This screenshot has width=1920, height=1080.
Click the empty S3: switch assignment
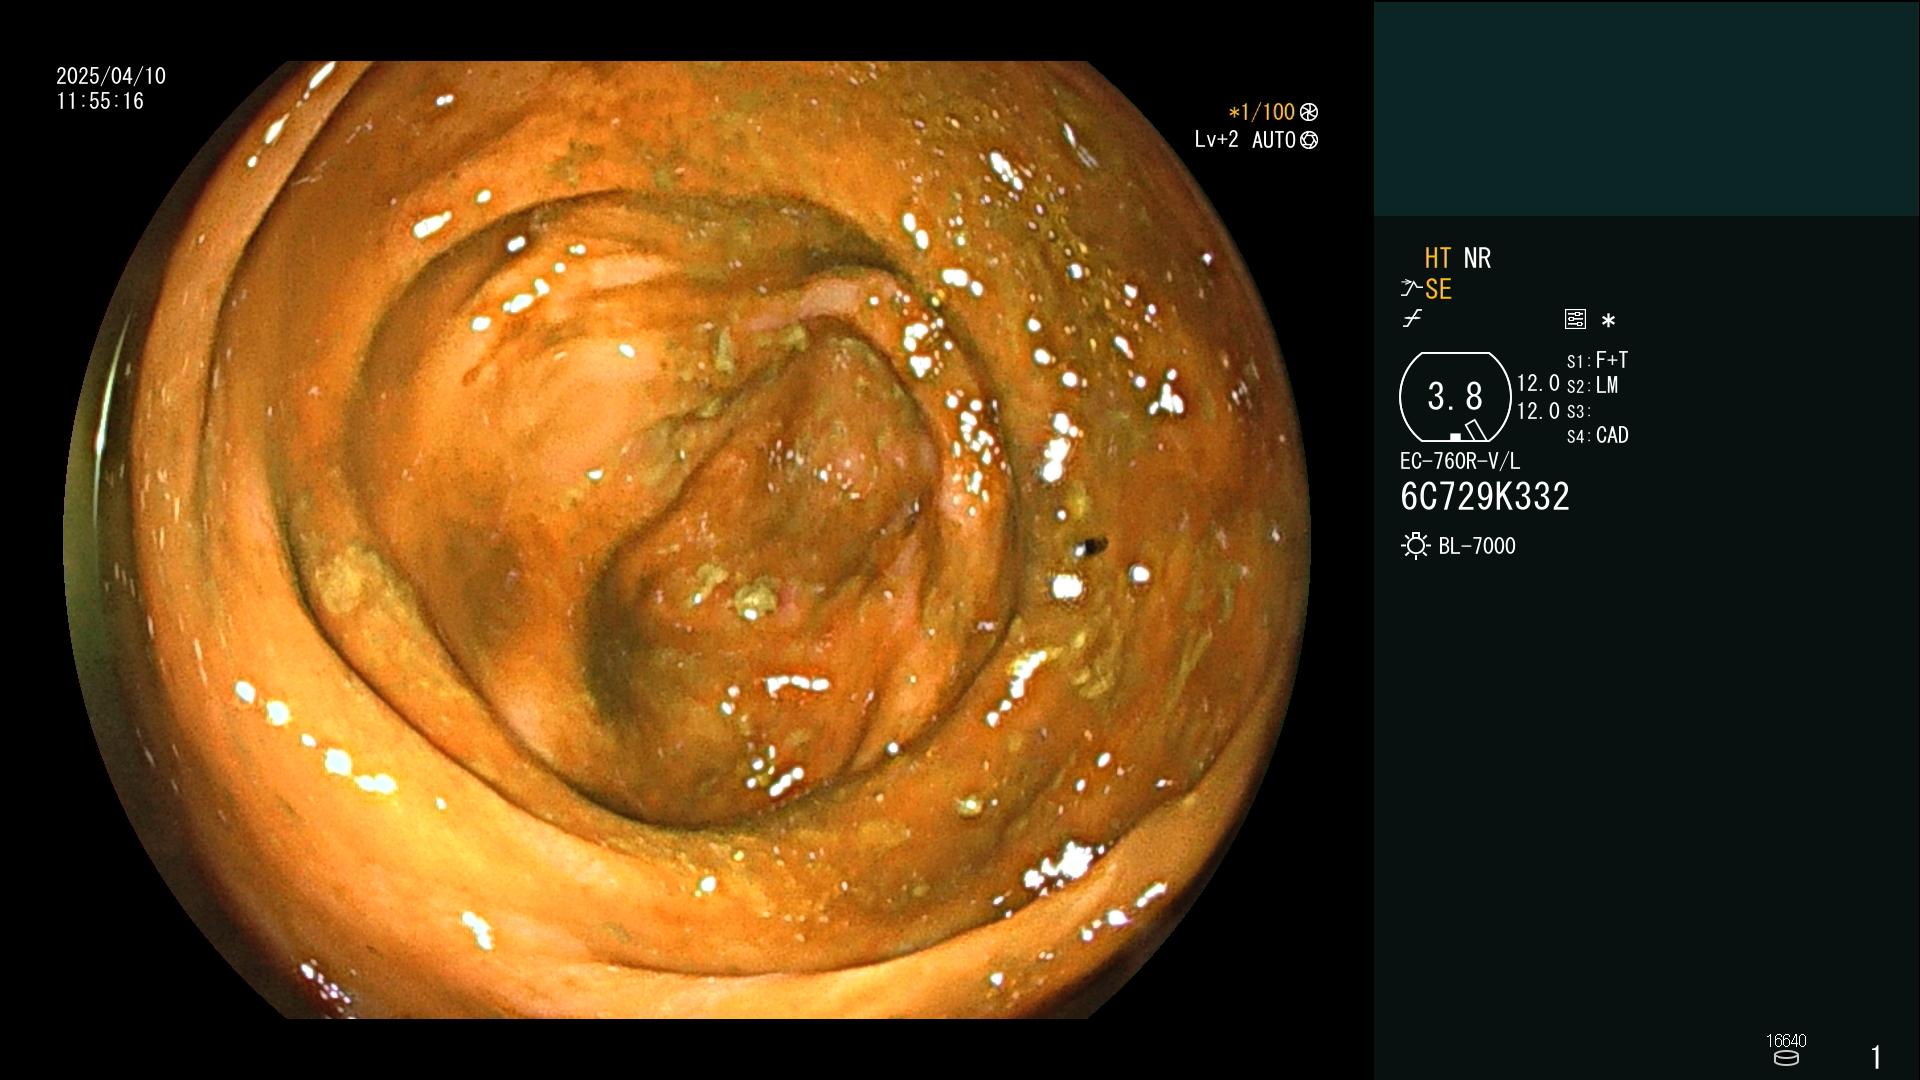point(1578,411)
